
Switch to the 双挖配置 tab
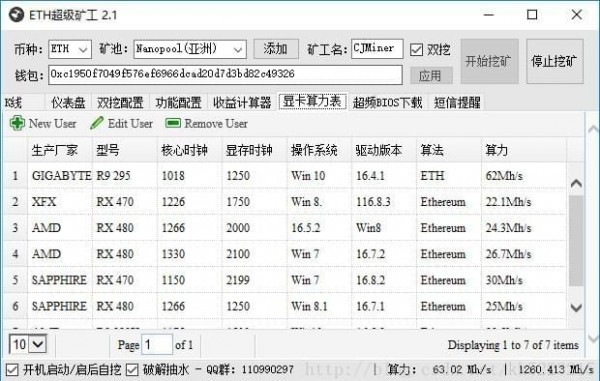click(120, 103)
